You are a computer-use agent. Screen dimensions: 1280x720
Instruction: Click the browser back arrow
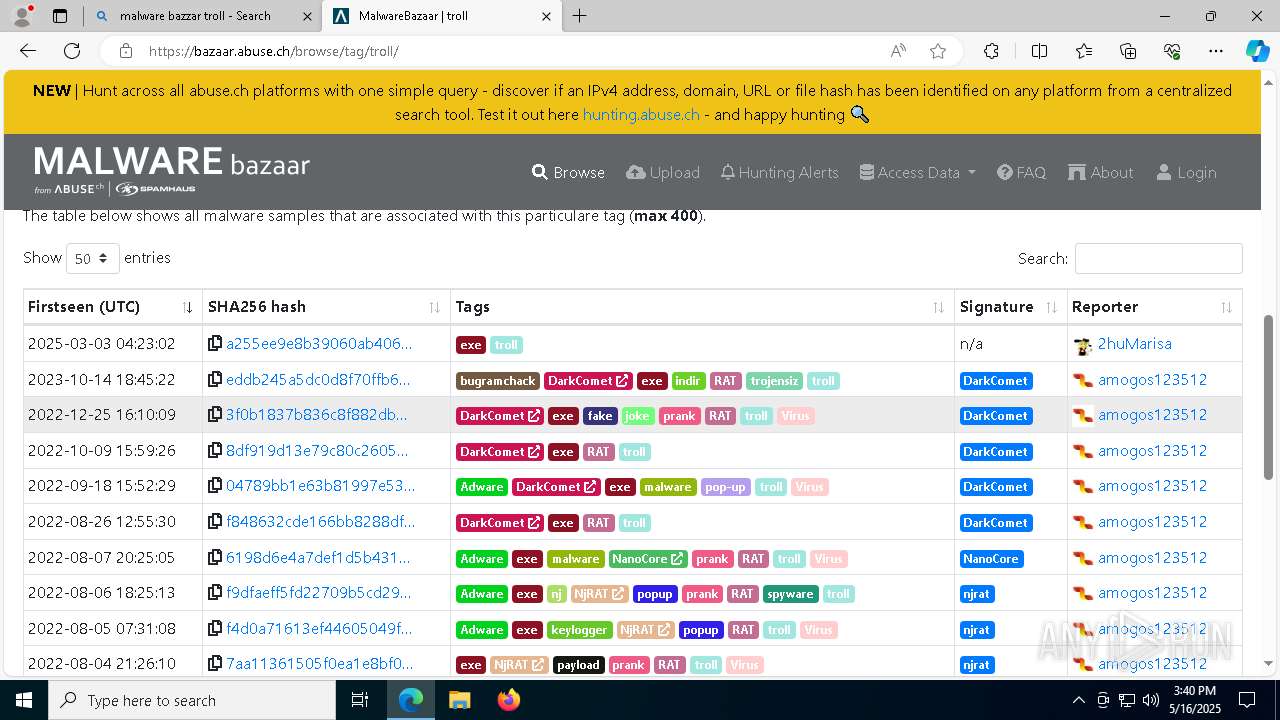pyautogui.click(x=28, y=51)
